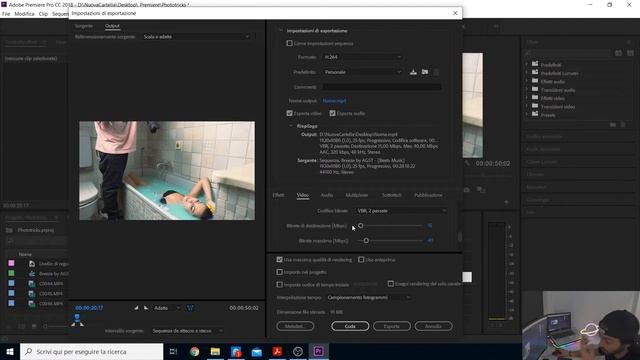Click the Effetti audio folder icon
Screen dimensions: 640x360
pos(535,81)
